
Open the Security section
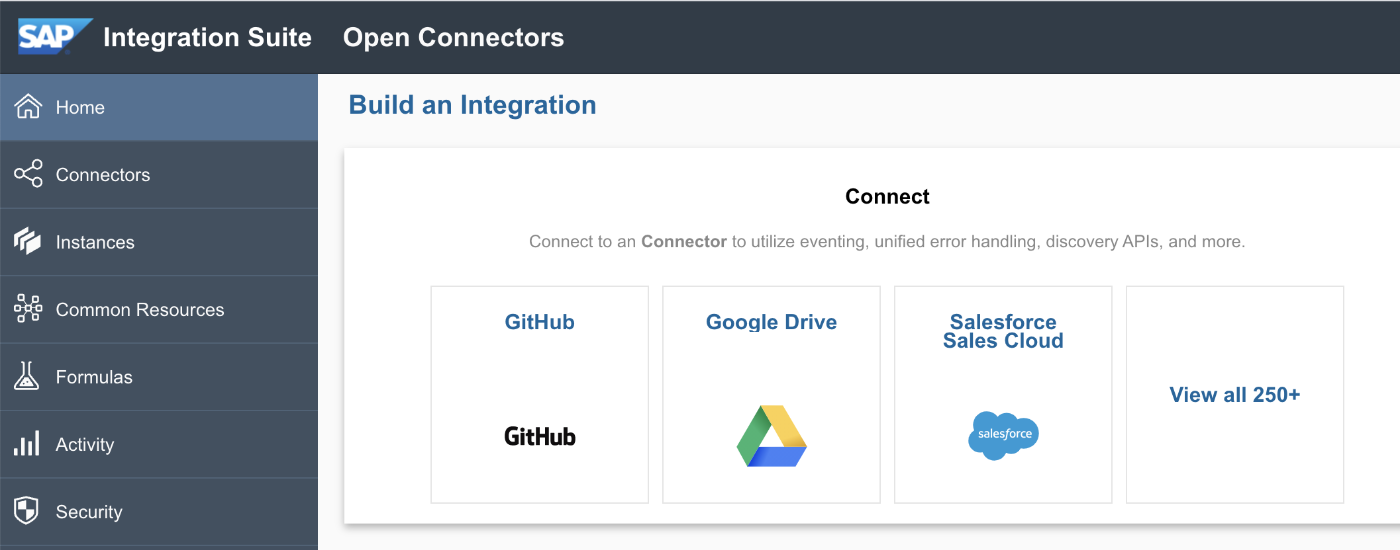click(x=159, y=512)
